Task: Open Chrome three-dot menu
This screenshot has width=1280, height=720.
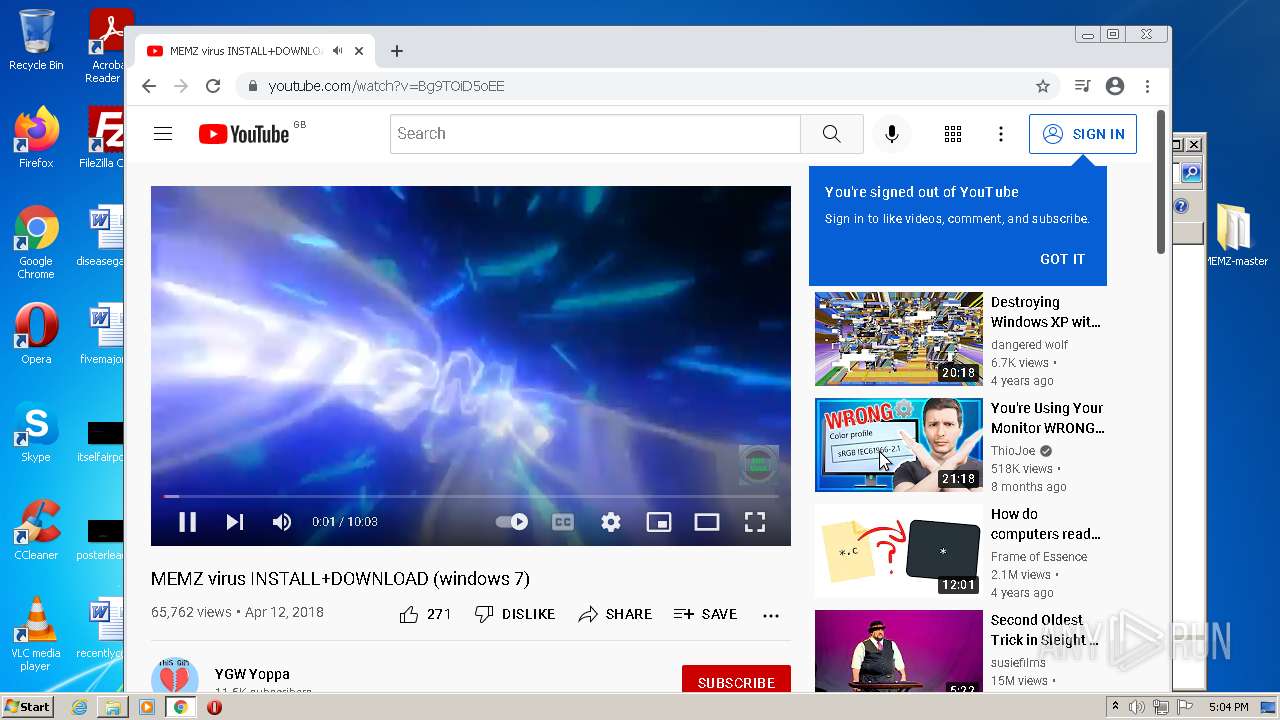Action: tap(1148, 86)
